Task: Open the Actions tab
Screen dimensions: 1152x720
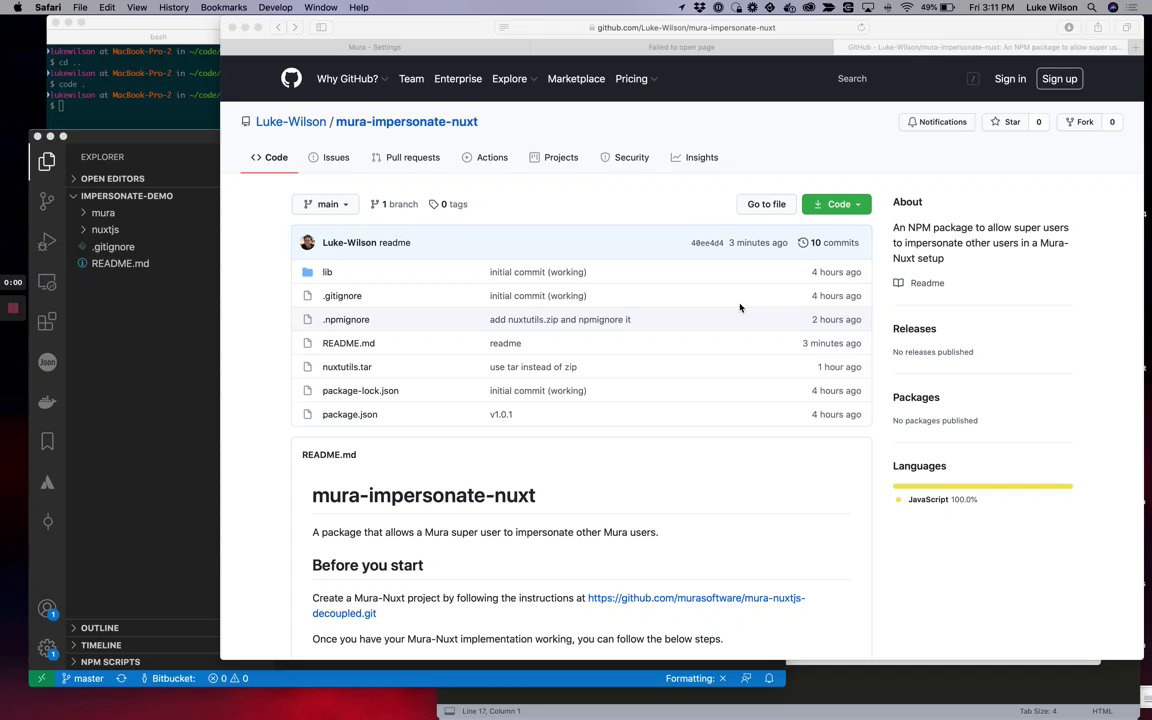Action: (x=485, y=157)
